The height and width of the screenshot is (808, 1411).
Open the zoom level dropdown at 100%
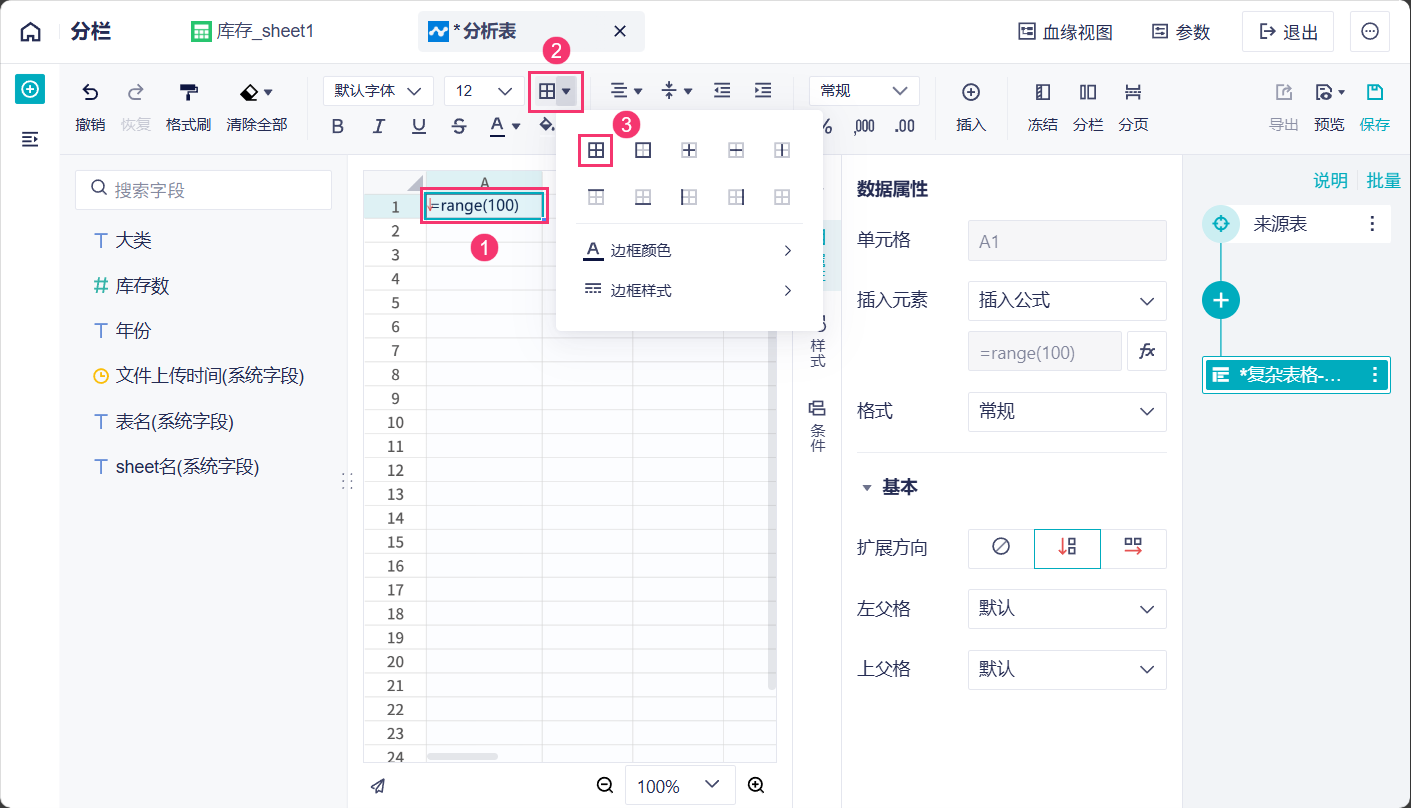coord(680,786)
